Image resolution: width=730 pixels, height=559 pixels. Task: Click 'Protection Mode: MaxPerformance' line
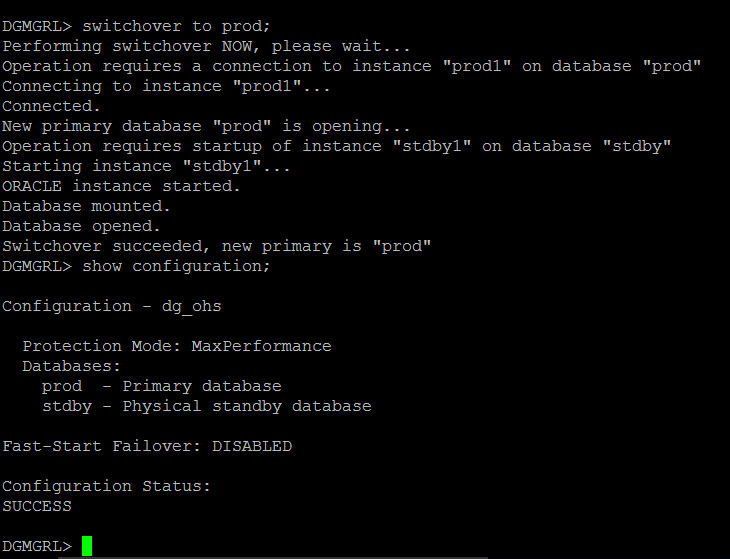[177, 346]
